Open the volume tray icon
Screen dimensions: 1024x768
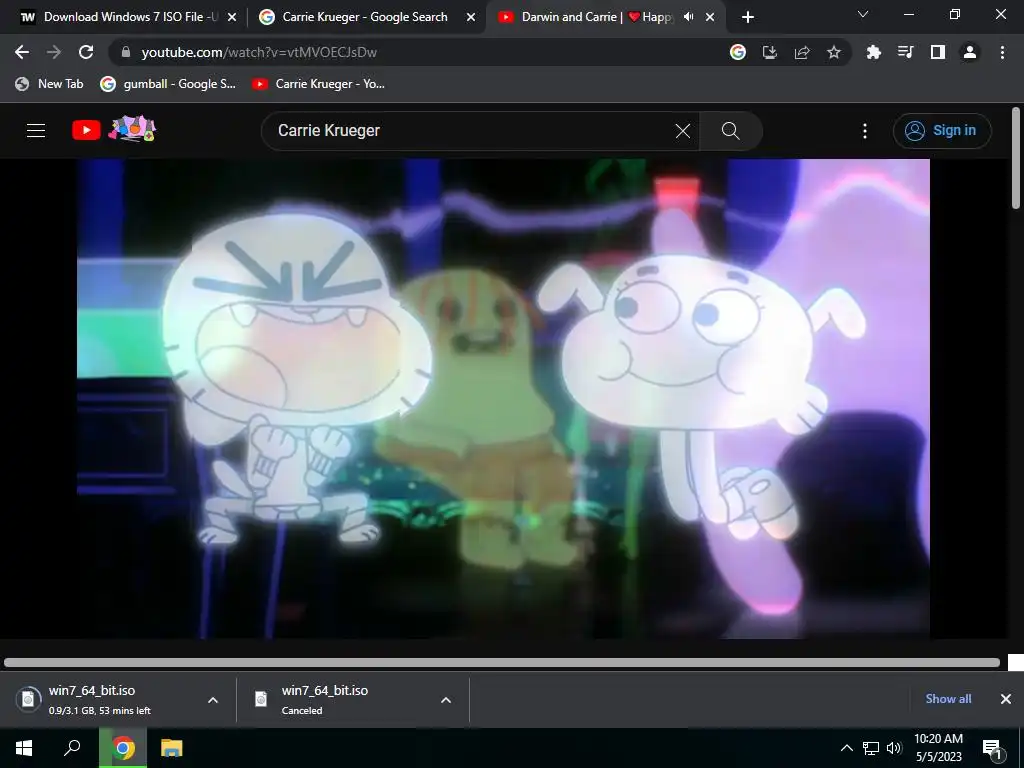(894, 748)
